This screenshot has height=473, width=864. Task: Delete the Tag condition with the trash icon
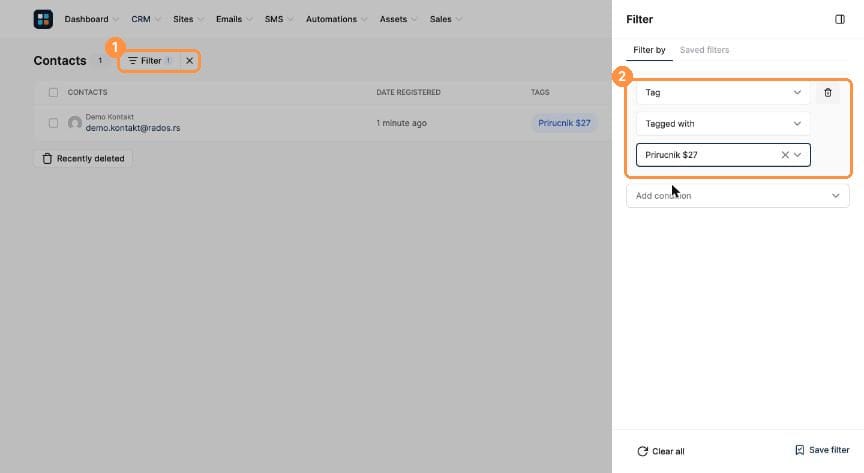click(828, 93)
